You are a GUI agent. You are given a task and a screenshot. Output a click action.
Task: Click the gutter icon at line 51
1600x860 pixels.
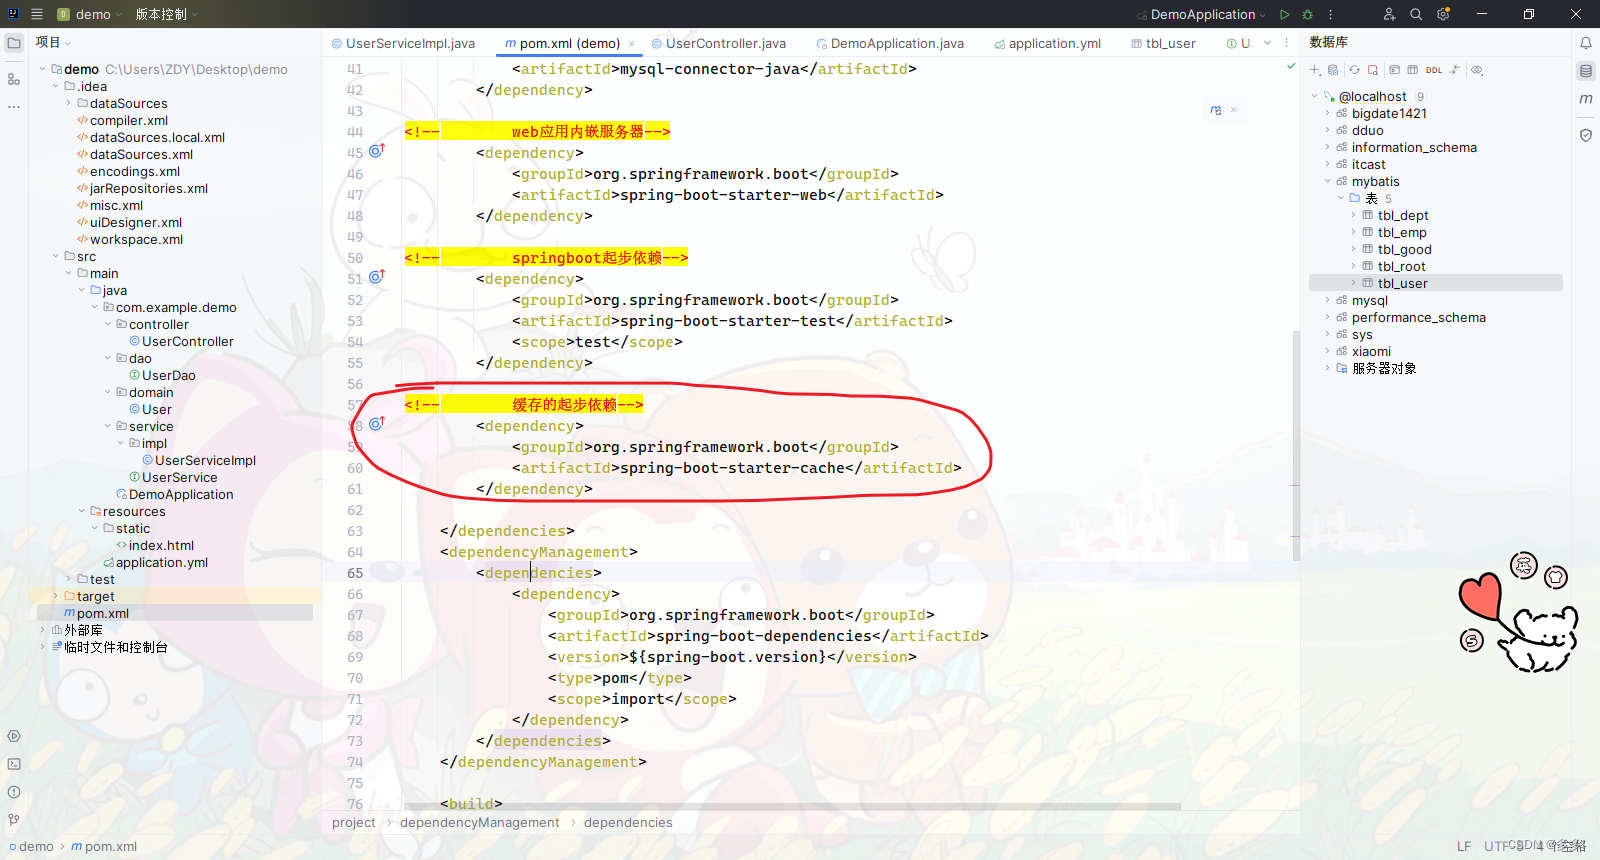(377, 277)
